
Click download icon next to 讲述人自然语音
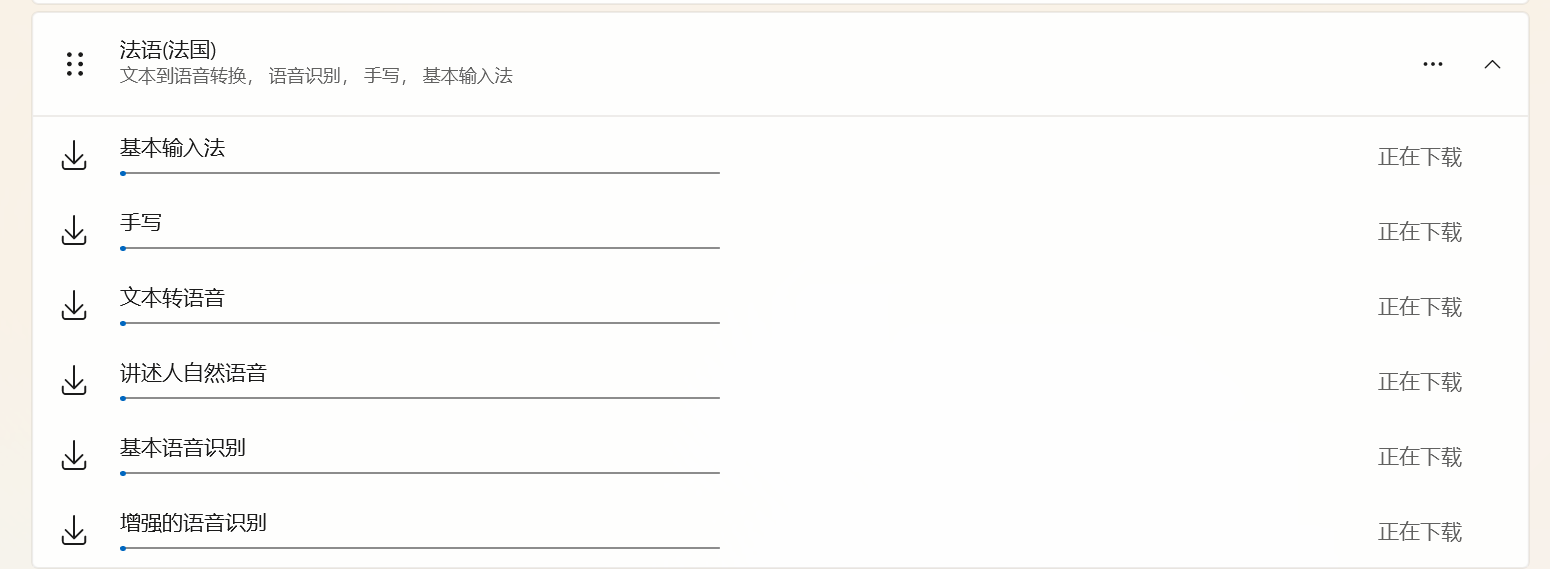pos(74,381)
